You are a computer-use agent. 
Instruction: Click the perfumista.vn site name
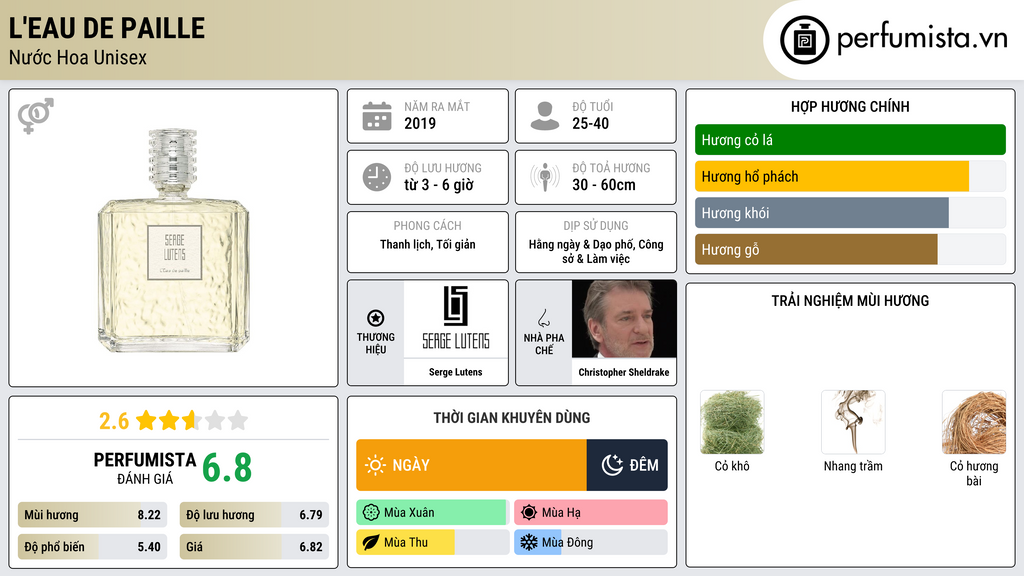pyautogui.click(x=922, y=39)
